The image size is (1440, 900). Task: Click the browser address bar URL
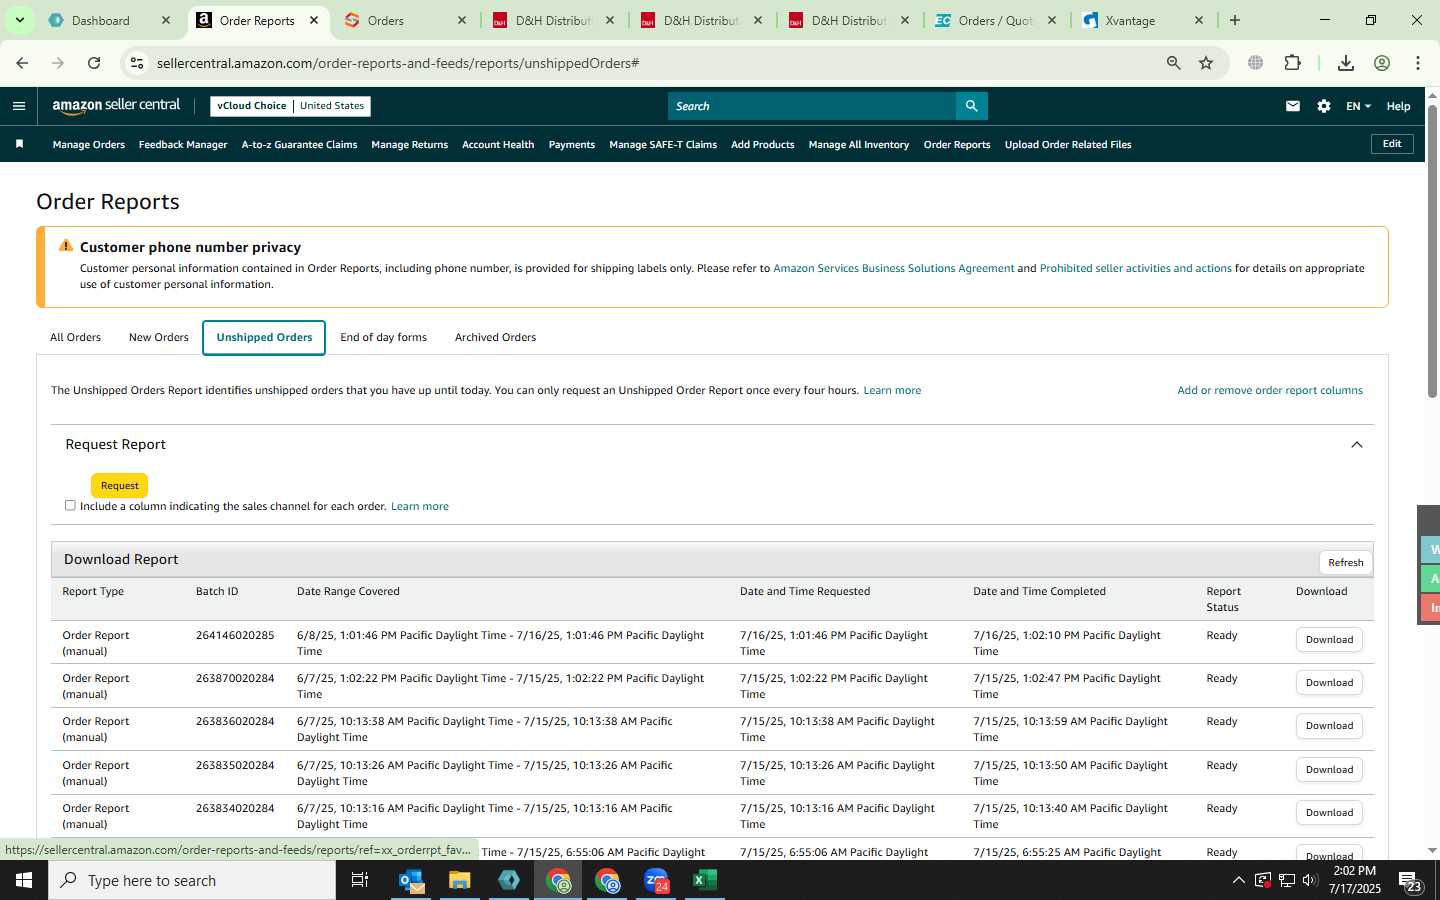pyautogui.click(x=398, y=63)
